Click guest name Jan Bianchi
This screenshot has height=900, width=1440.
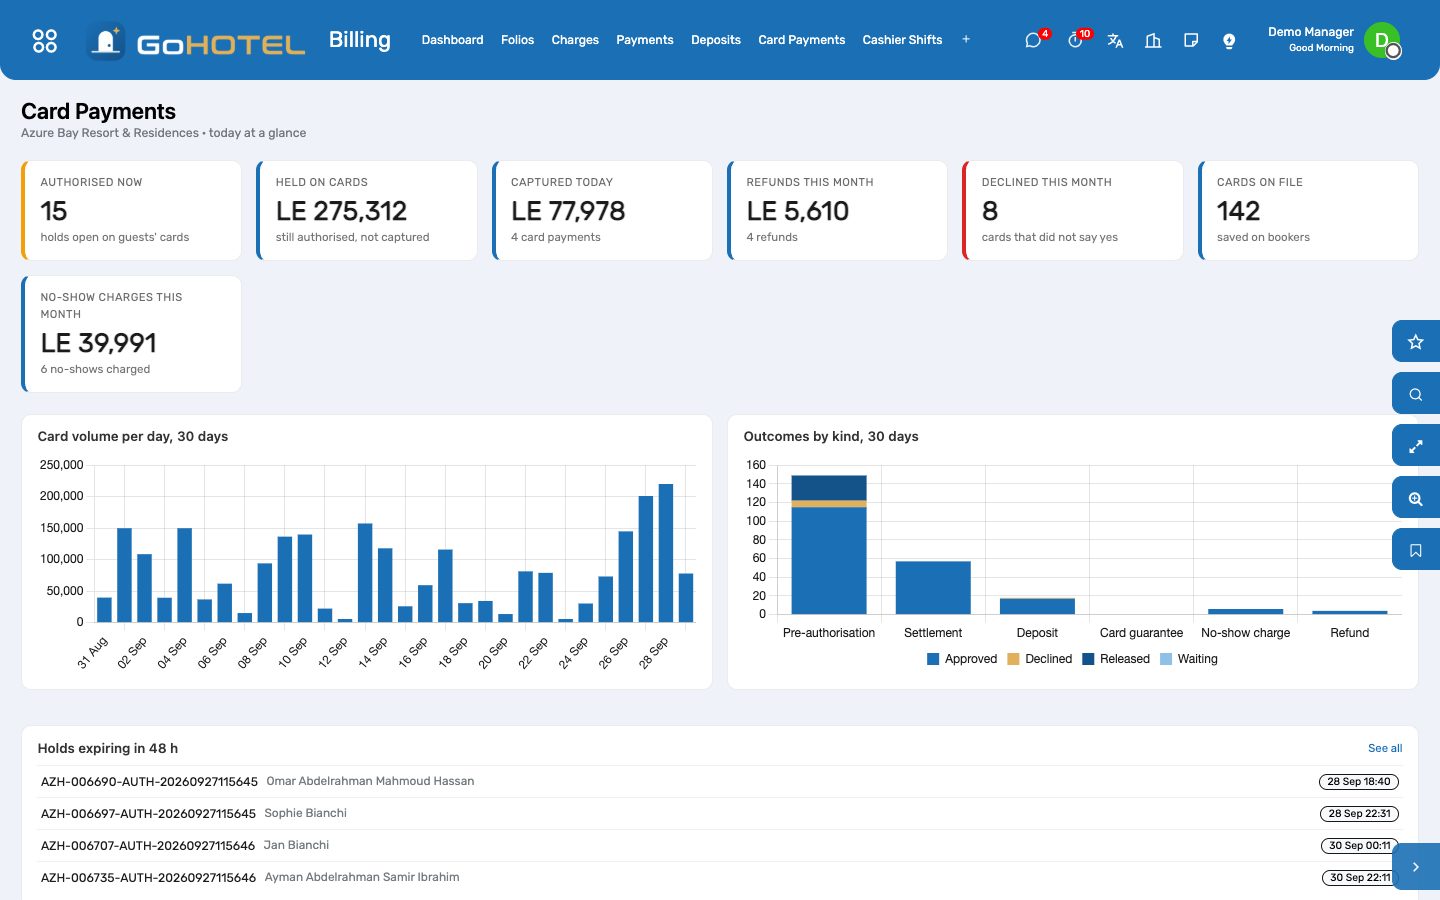click(x=296, y=845)
